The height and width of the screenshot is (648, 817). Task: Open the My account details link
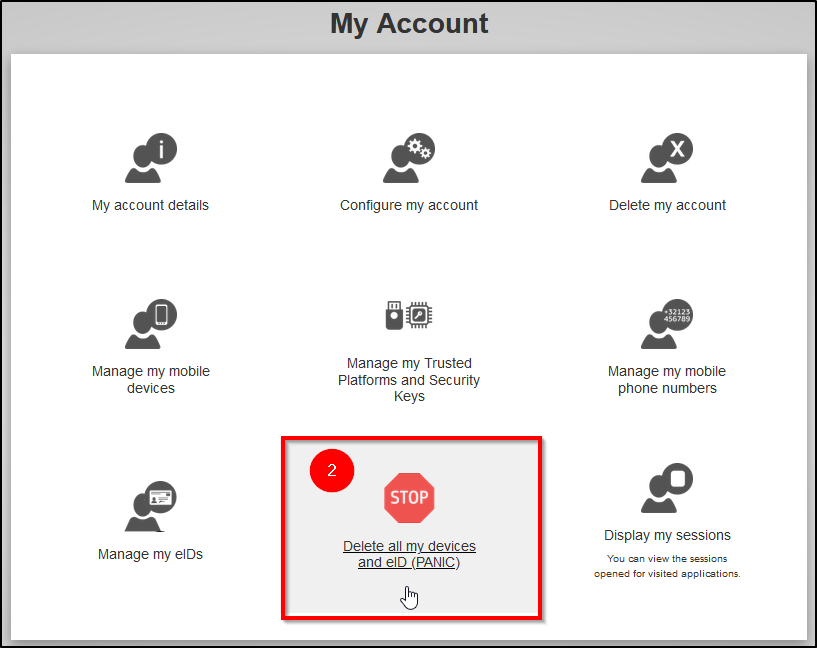coord(151,205)
